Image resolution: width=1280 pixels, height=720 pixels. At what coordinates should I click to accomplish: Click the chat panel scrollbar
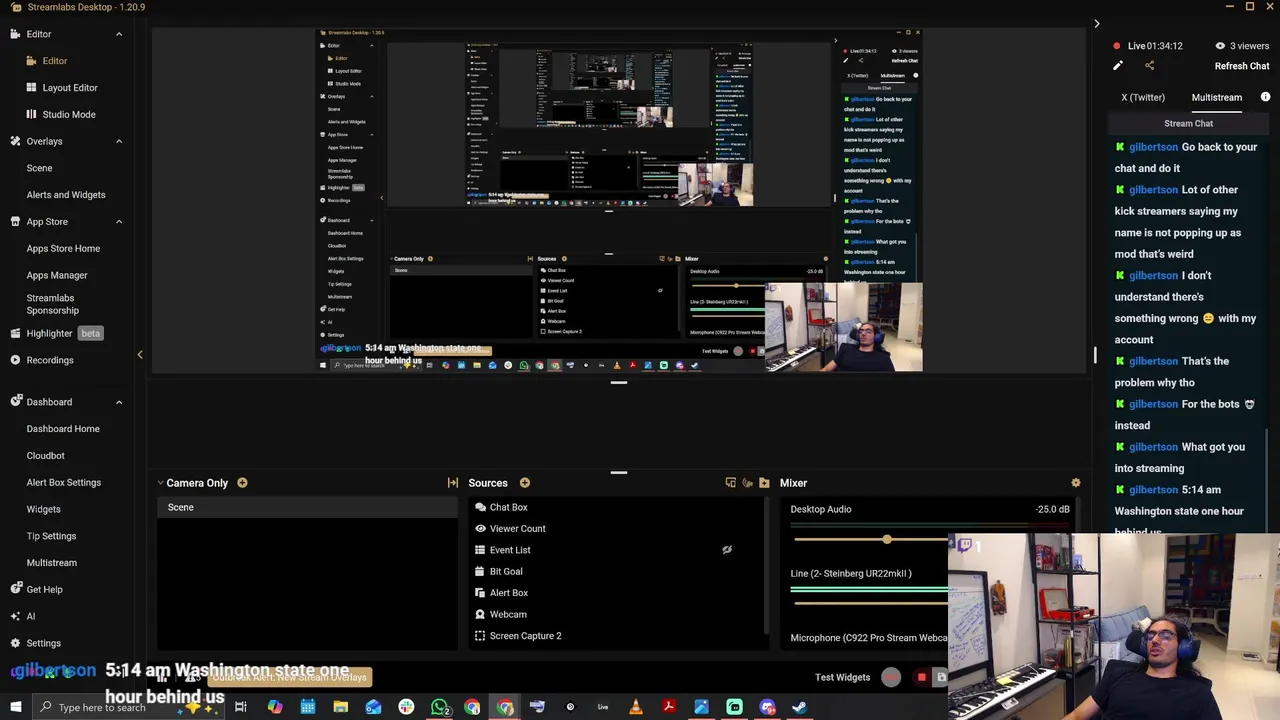pyautogui.click(x=1267, y=482)
